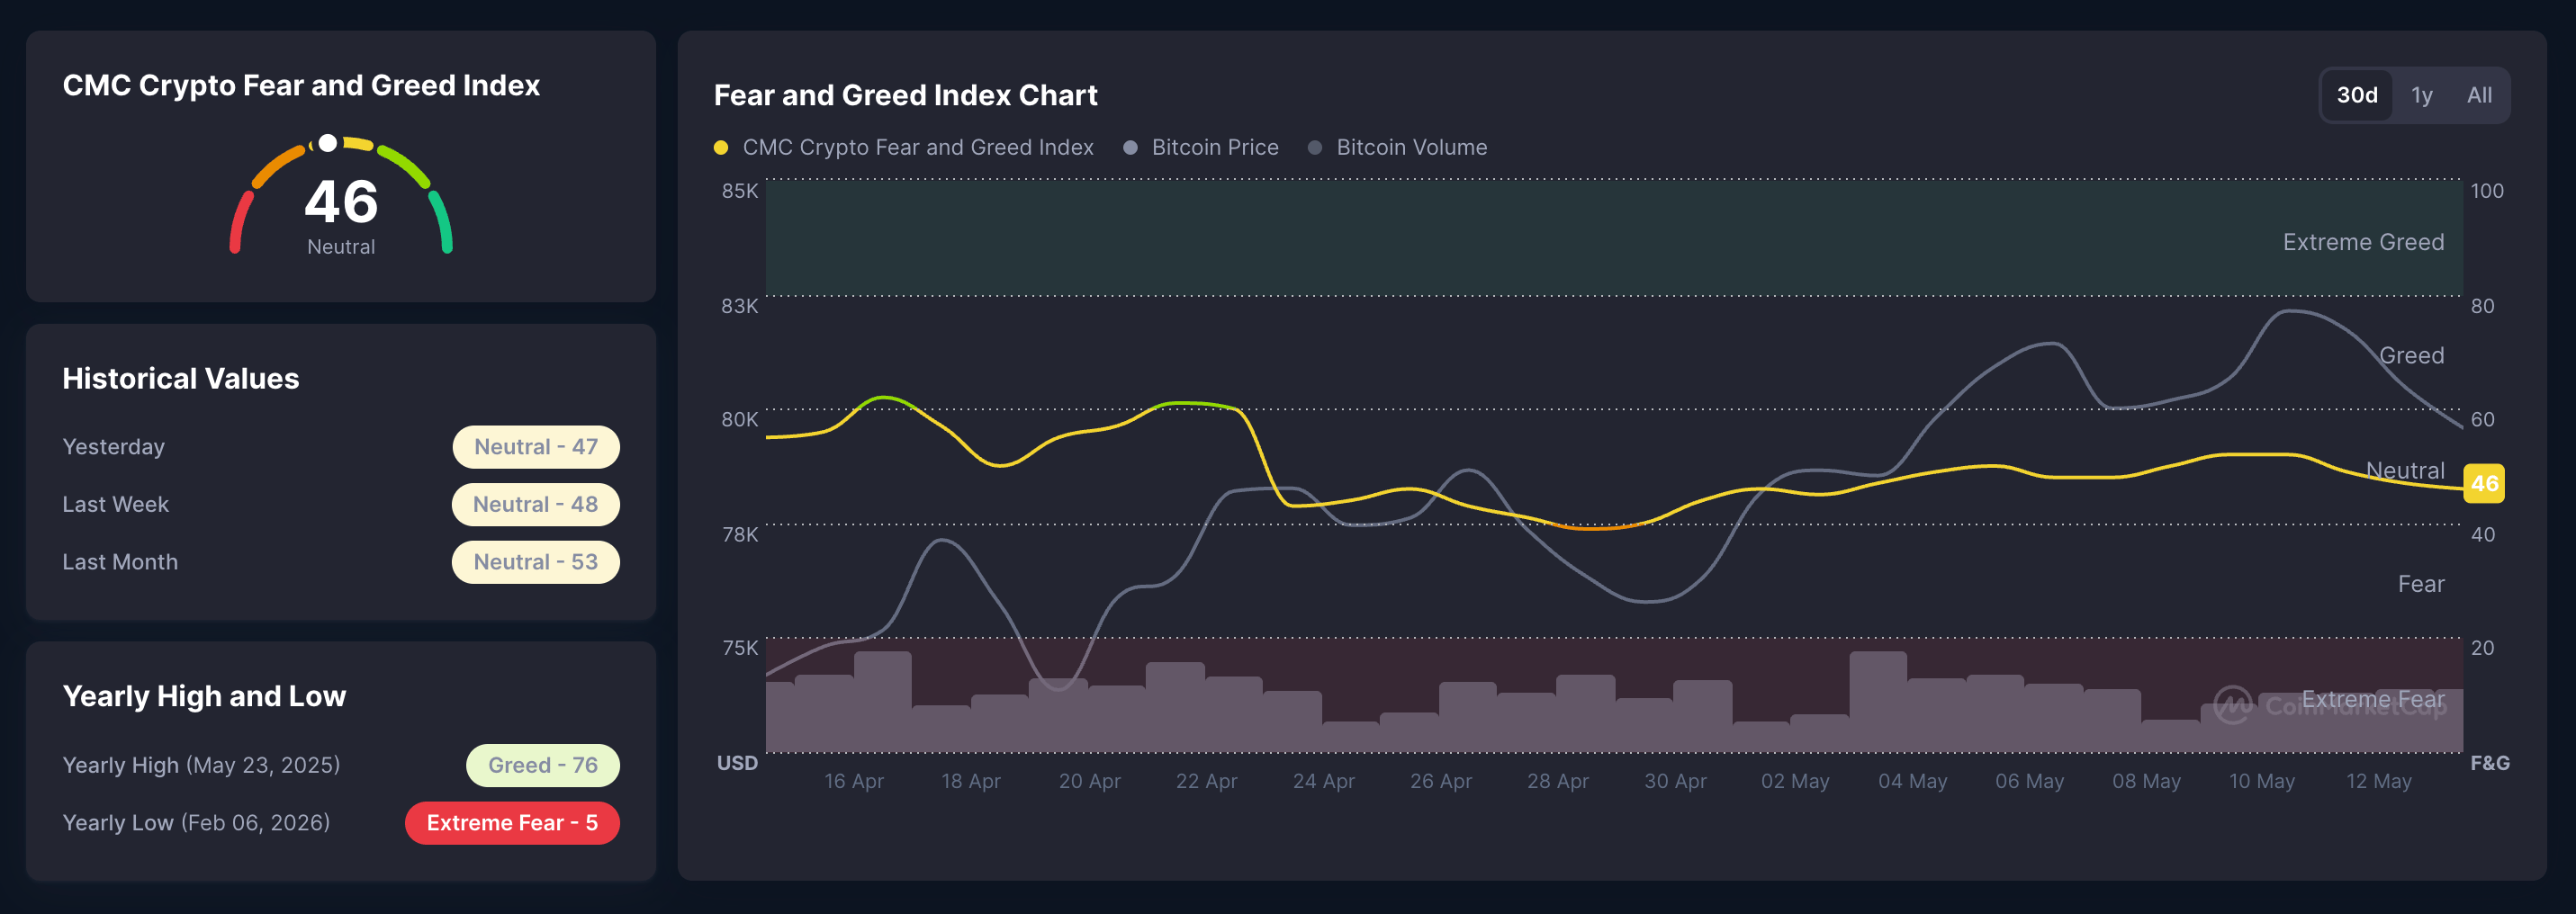2576x914 pixels.
Task: Click the large 46 gauge value
Action: [x=341, y=202]
